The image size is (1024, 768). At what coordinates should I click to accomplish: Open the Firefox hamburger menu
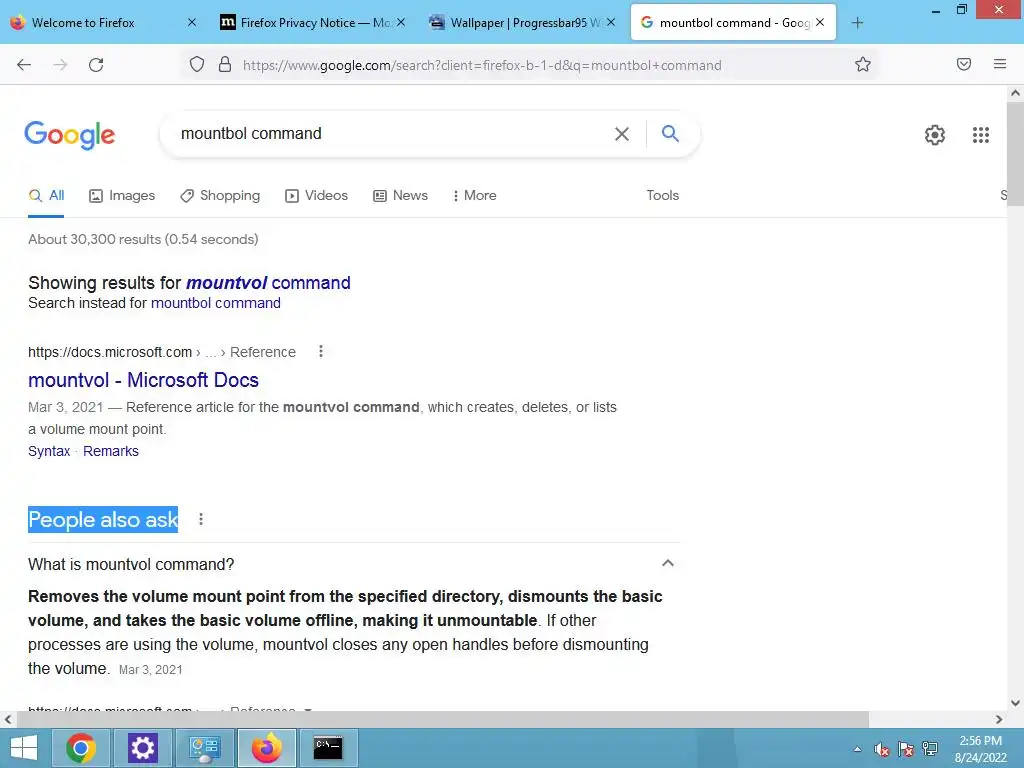(1000, 64)
